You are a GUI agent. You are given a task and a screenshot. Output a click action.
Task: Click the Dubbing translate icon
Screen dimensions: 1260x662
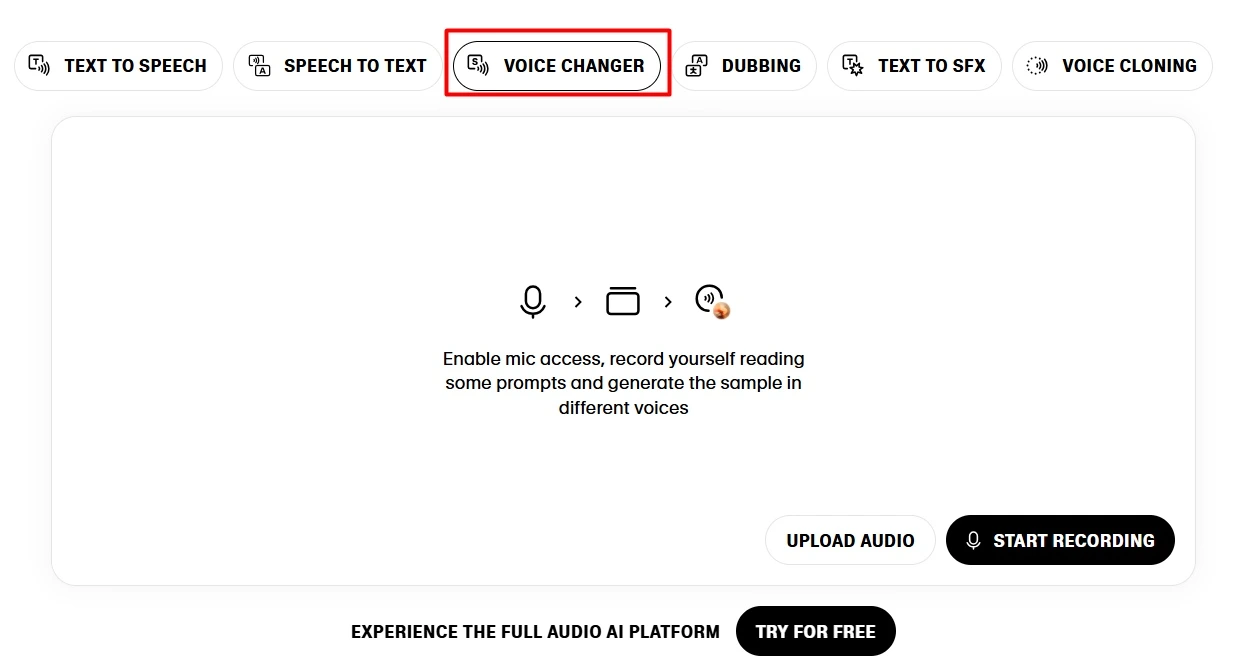[x=696, y=66]
